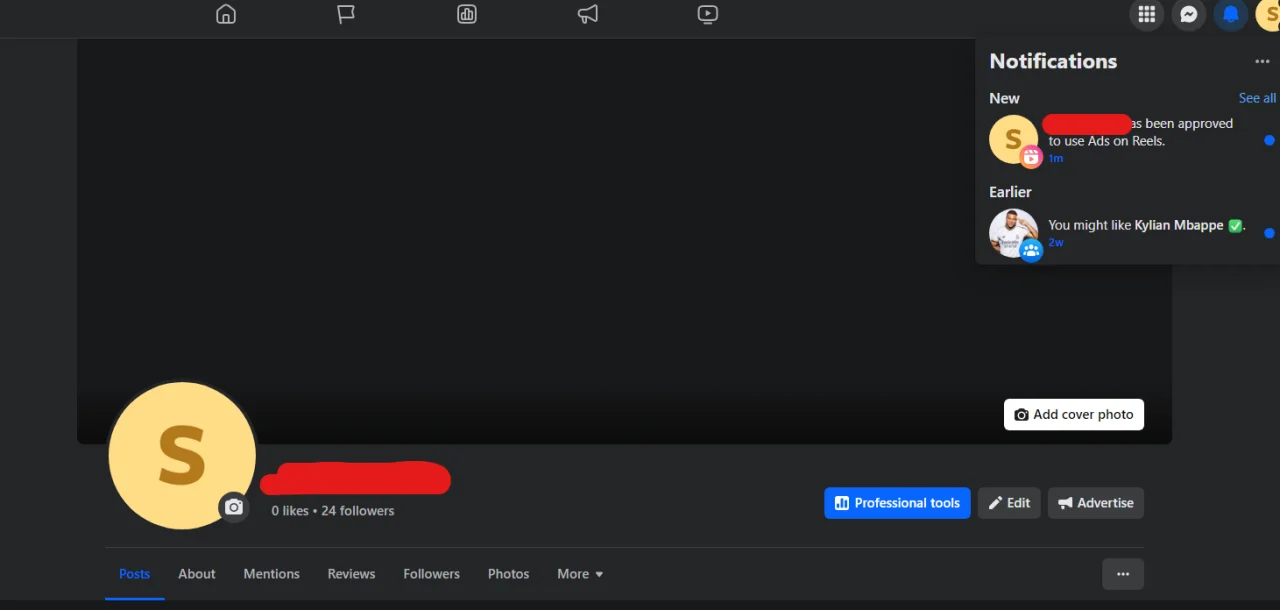Switch to the About tab
The width and height of the screenshot is (1280, 610).
[x=197, y=574]
